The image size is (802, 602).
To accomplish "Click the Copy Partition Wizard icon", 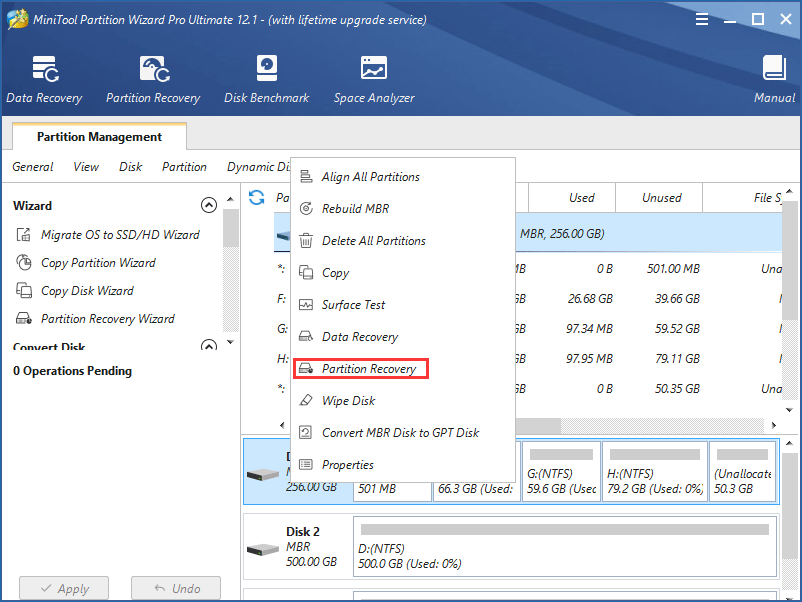I will [x=22, y=263].
